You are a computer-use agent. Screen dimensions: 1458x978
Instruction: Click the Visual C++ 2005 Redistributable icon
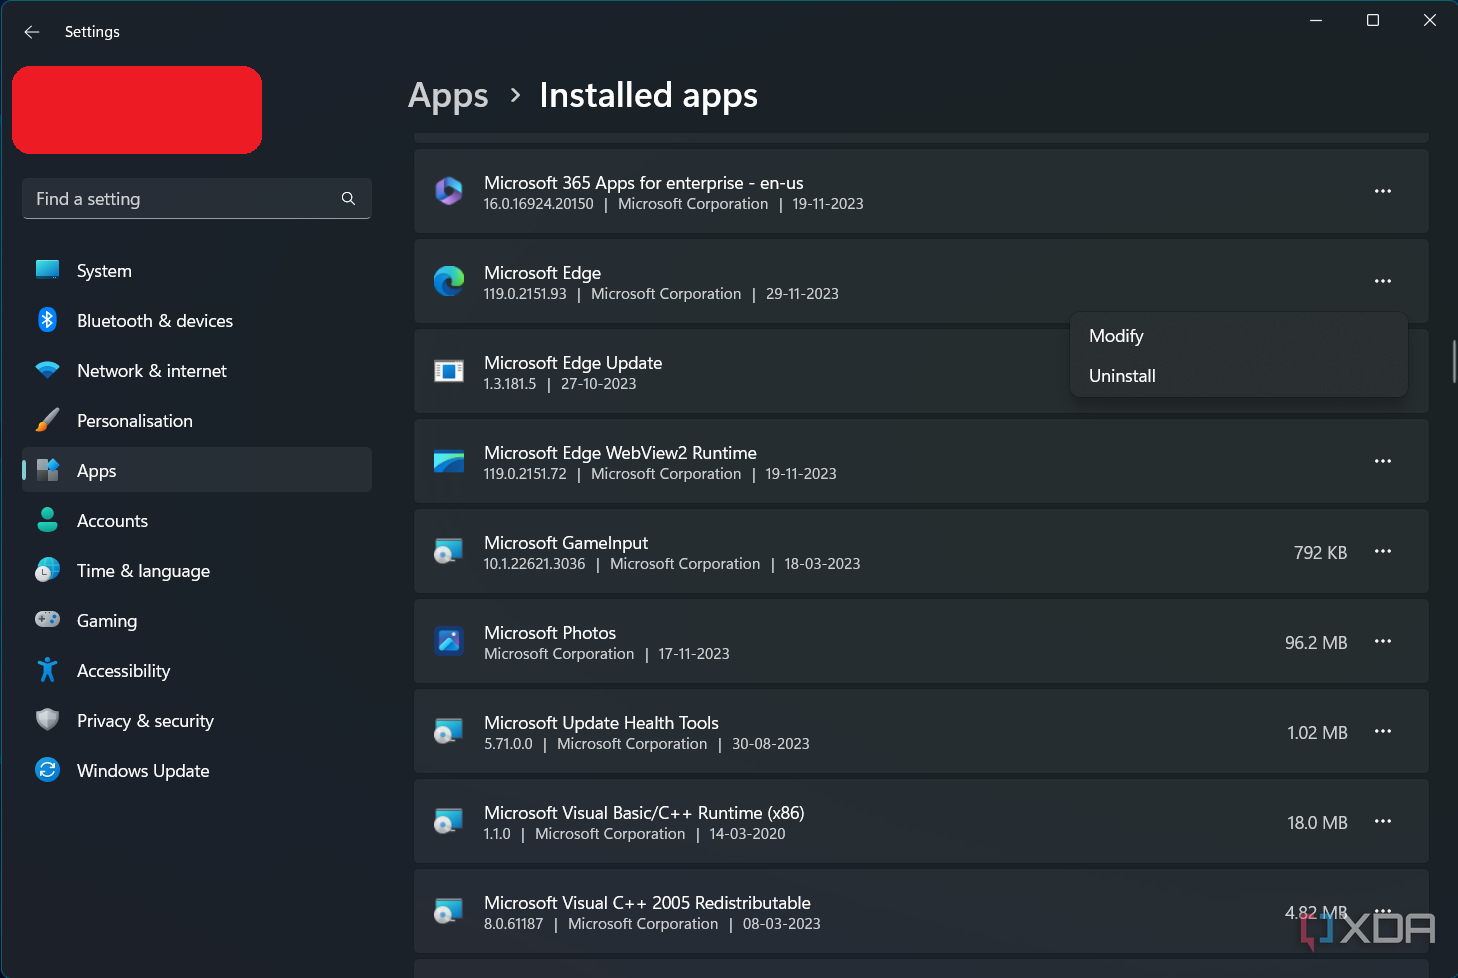click(x=449, y=911)
